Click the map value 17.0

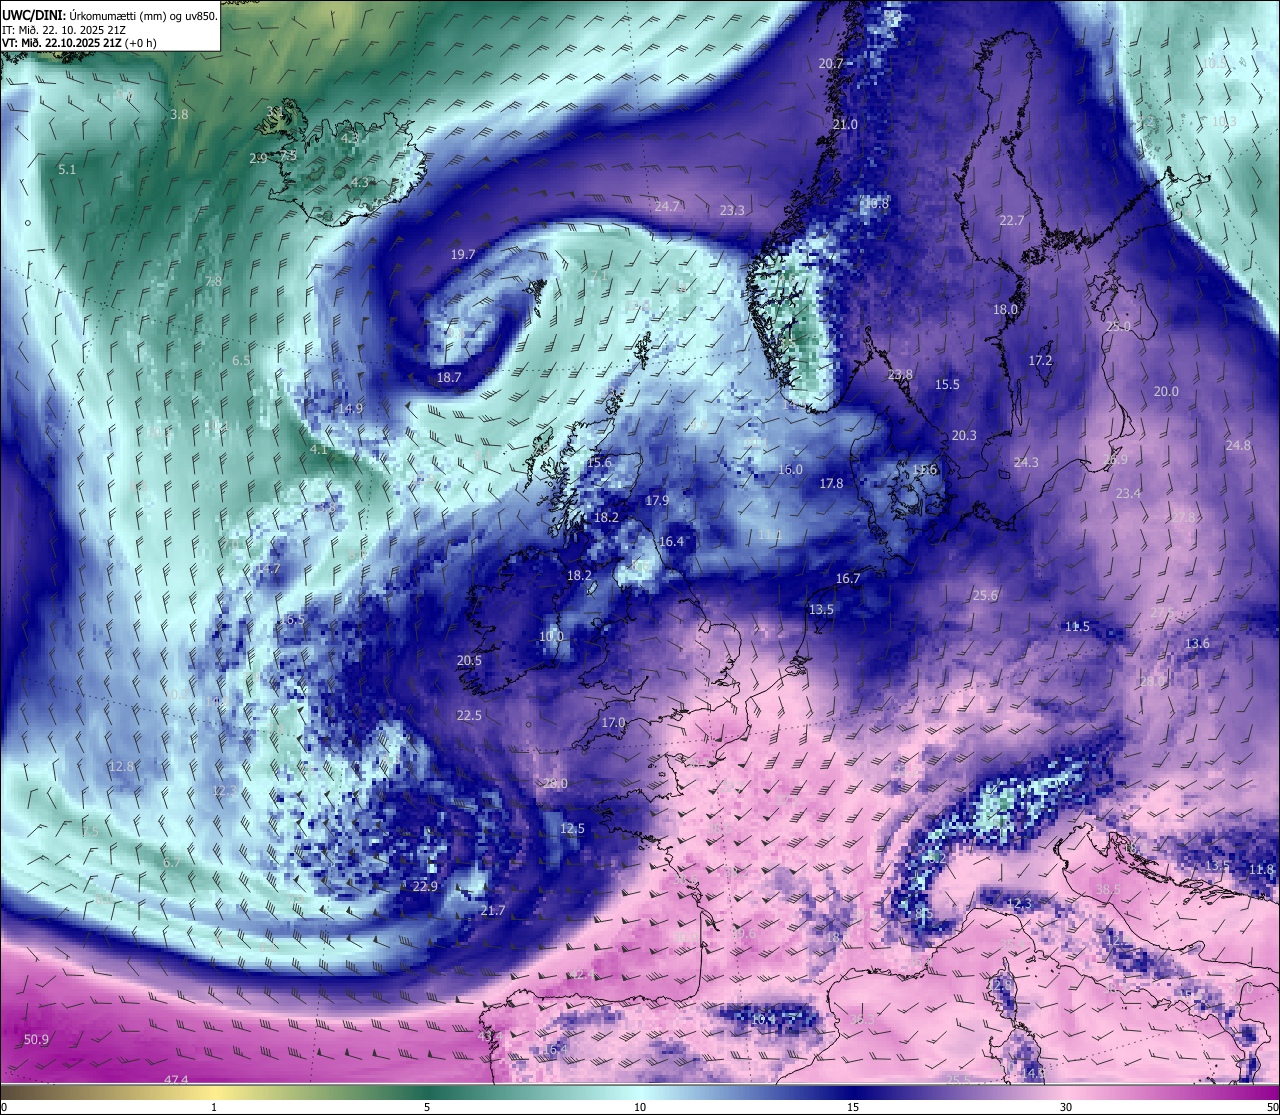click(613, 723)
